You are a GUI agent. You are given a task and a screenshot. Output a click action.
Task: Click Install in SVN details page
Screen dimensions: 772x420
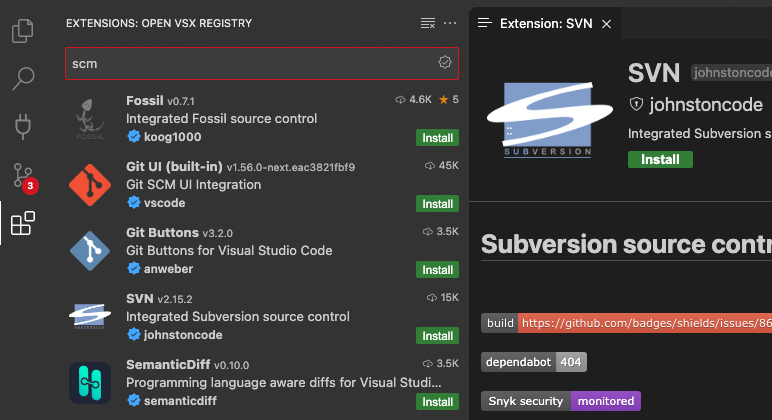pyautogui.click(x=660, y=160)
